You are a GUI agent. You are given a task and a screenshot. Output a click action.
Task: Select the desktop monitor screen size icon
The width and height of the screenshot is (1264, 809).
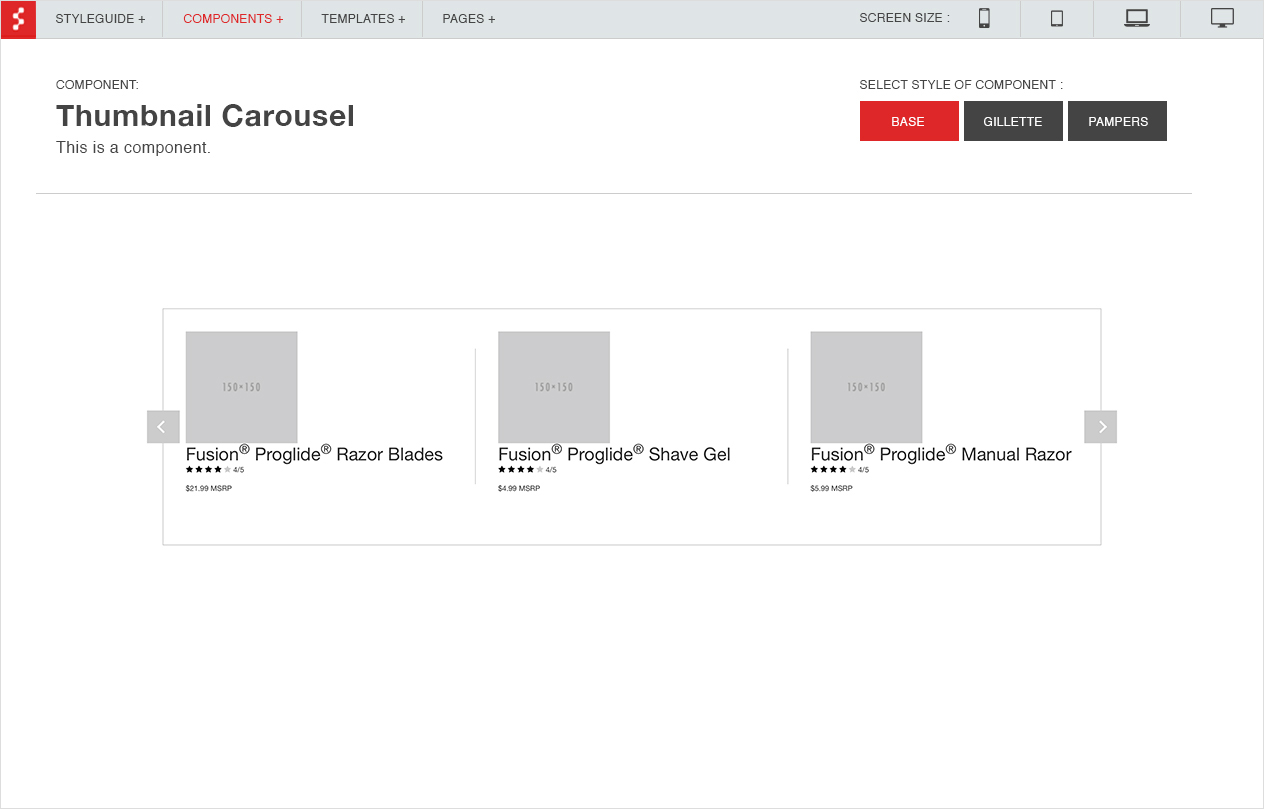[1221, 18]
